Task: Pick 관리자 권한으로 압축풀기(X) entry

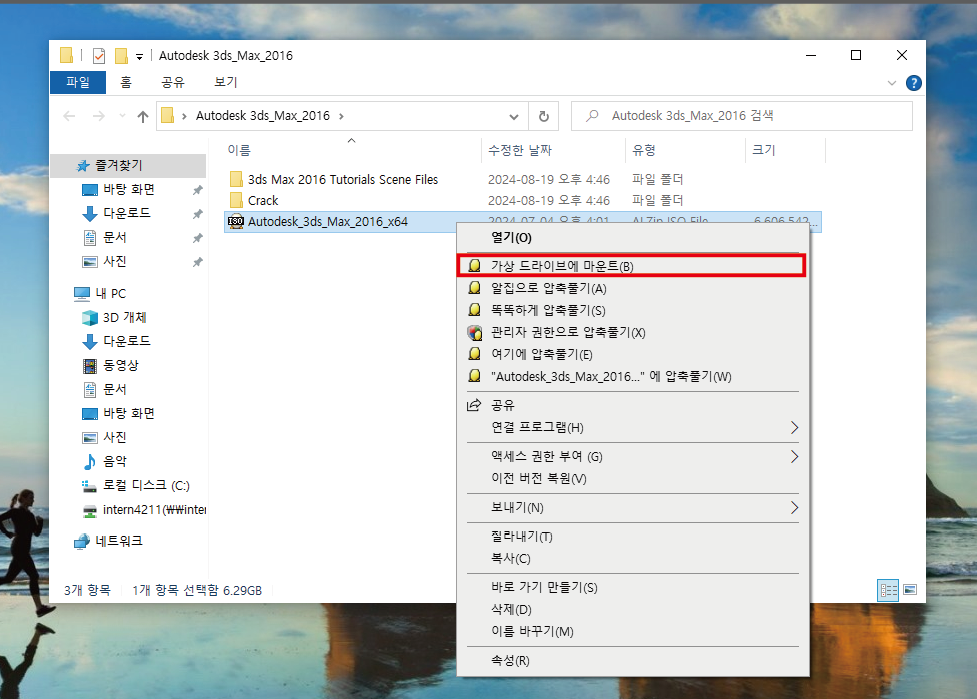Action: [632, 332]
